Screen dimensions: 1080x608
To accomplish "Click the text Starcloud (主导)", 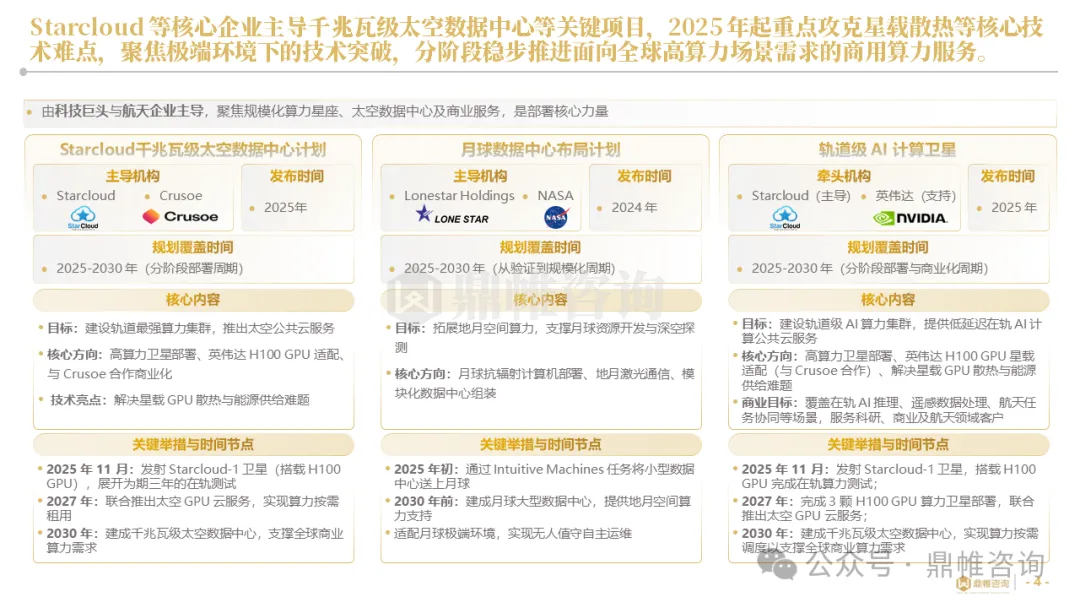I will point(801,196).
